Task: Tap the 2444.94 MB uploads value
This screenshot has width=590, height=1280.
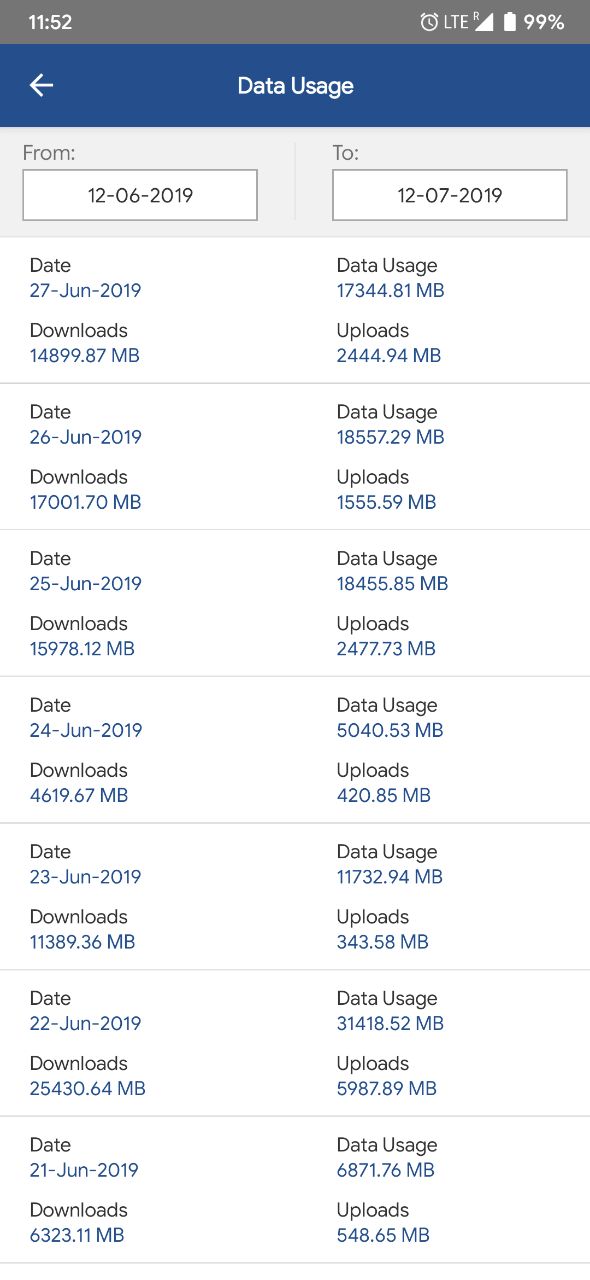Action: point(389,356)
